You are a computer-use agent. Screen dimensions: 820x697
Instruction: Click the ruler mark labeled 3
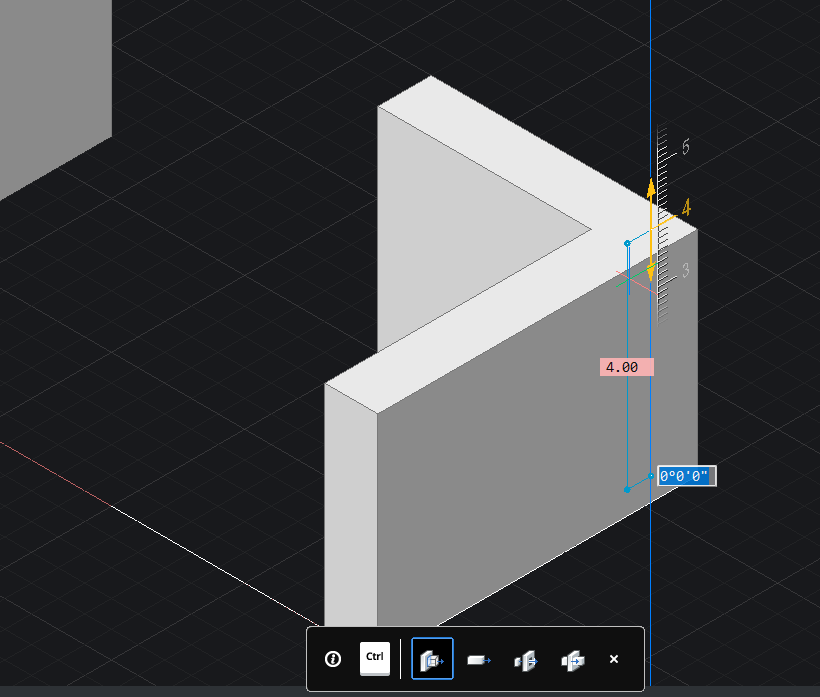(x=686, y=270)
